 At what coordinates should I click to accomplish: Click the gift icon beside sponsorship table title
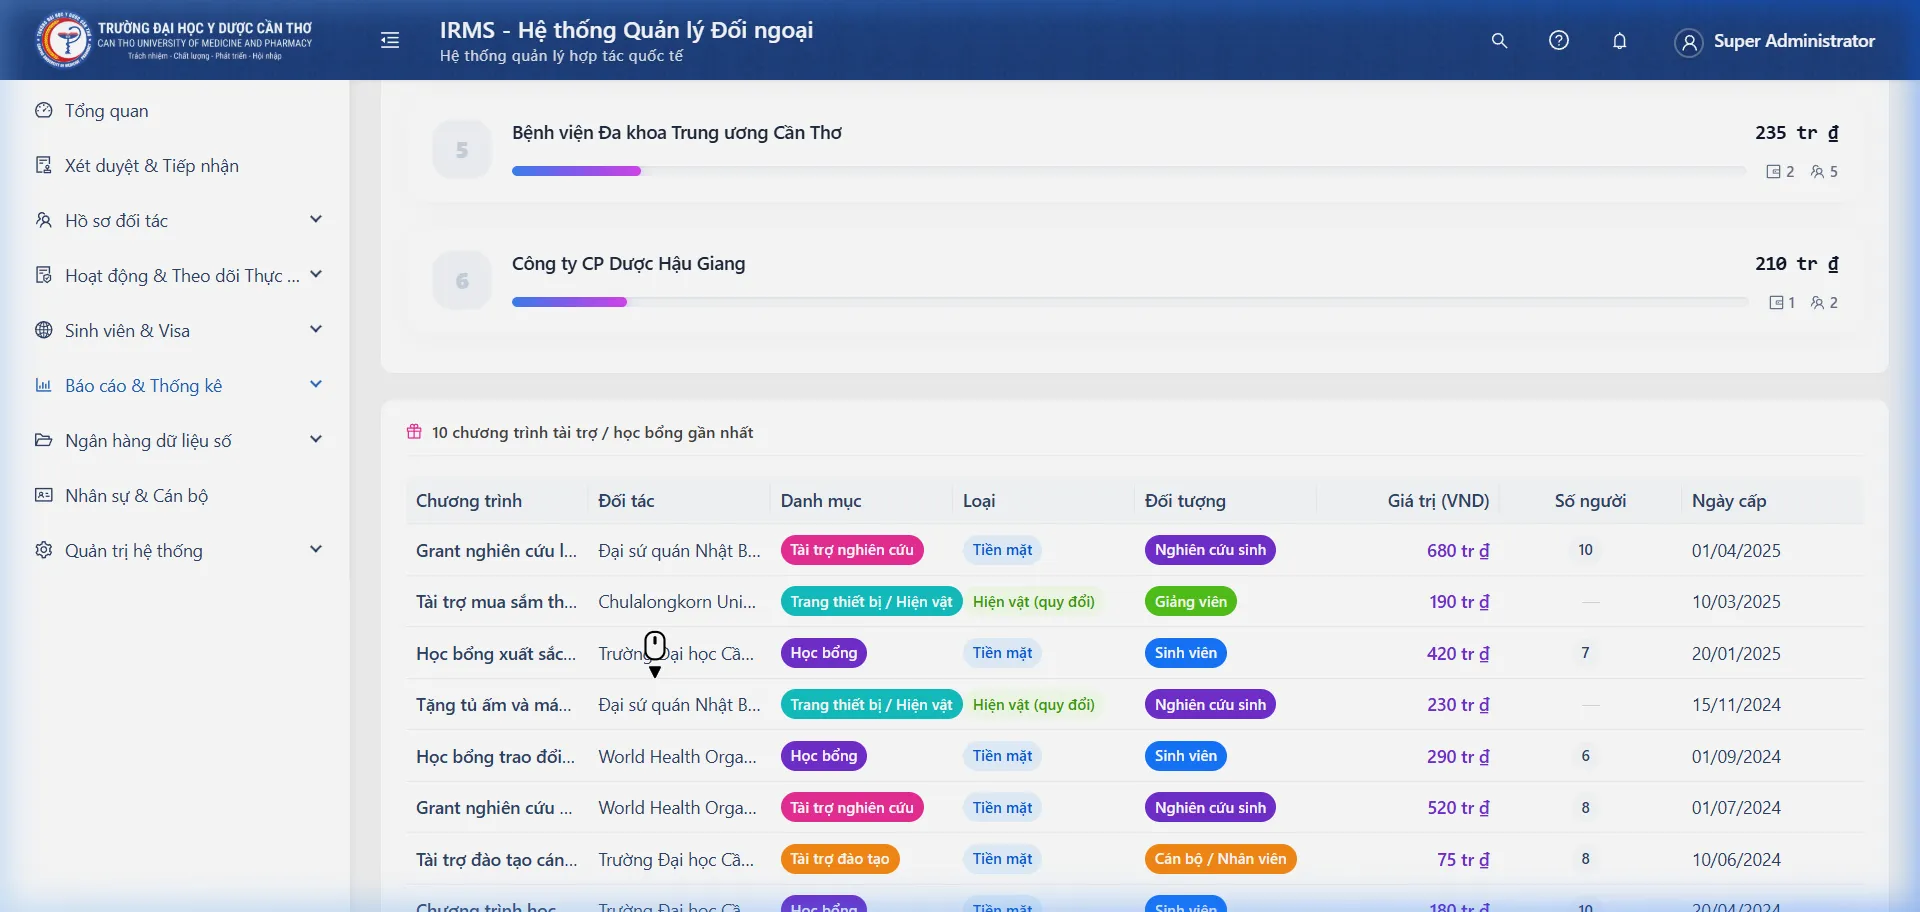point(414,432)
